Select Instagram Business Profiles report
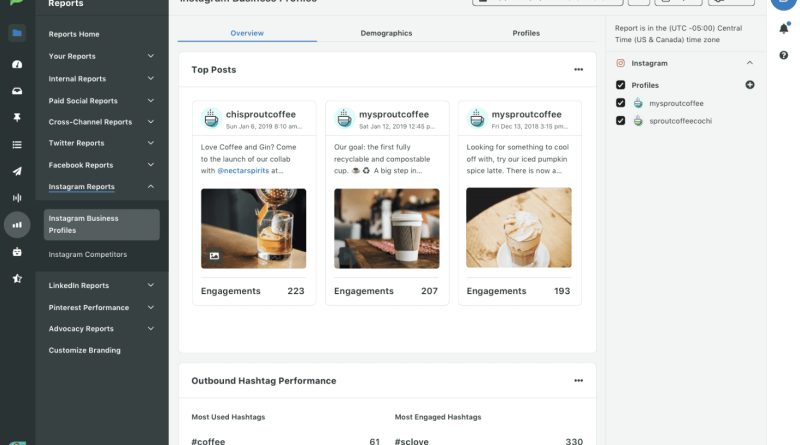This screenshot has width=800, height=445. point(102,225)
